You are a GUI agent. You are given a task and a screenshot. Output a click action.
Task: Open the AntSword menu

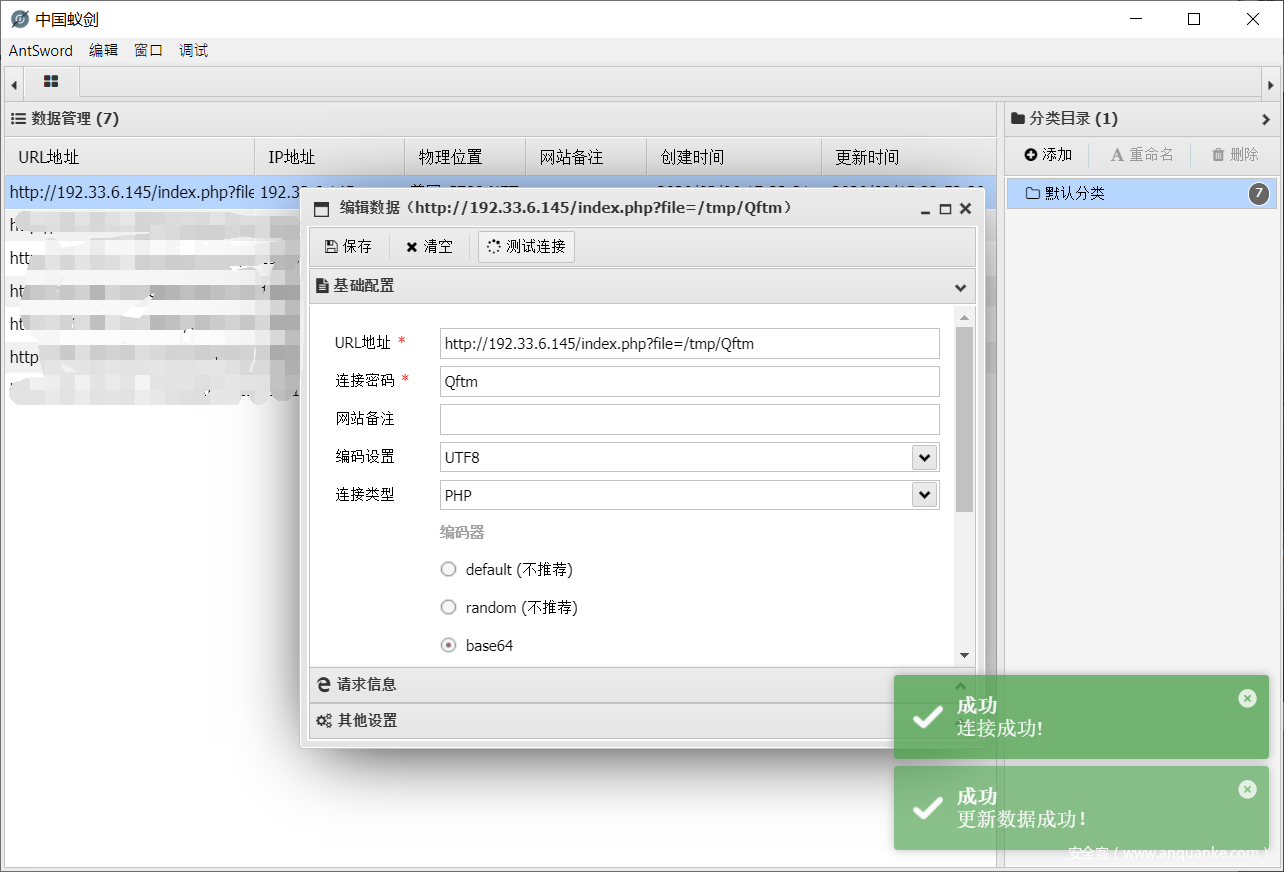[41, 51]
